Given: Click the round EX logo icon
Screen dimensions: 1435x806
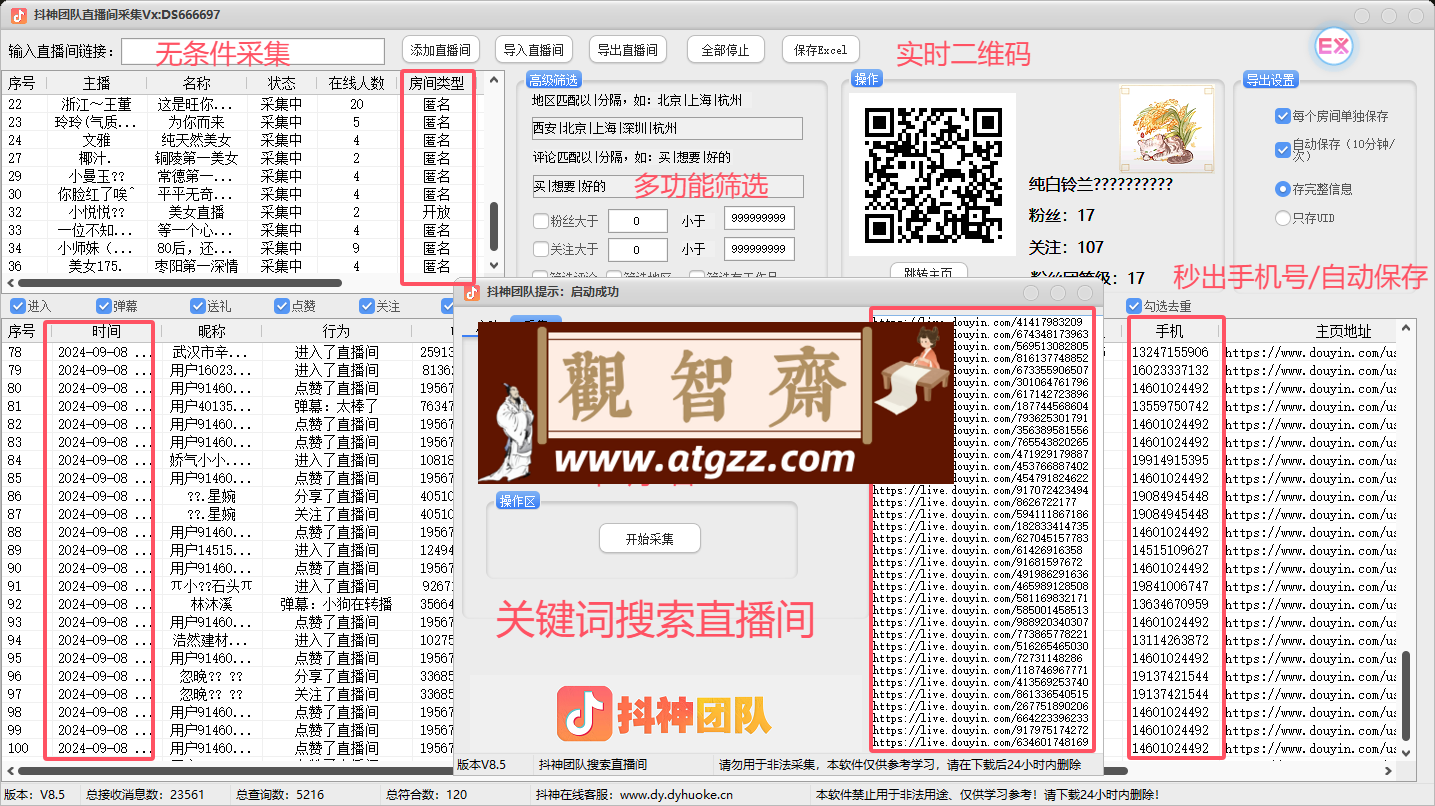Looking at the screenshot, I should tap(1334, 47).
